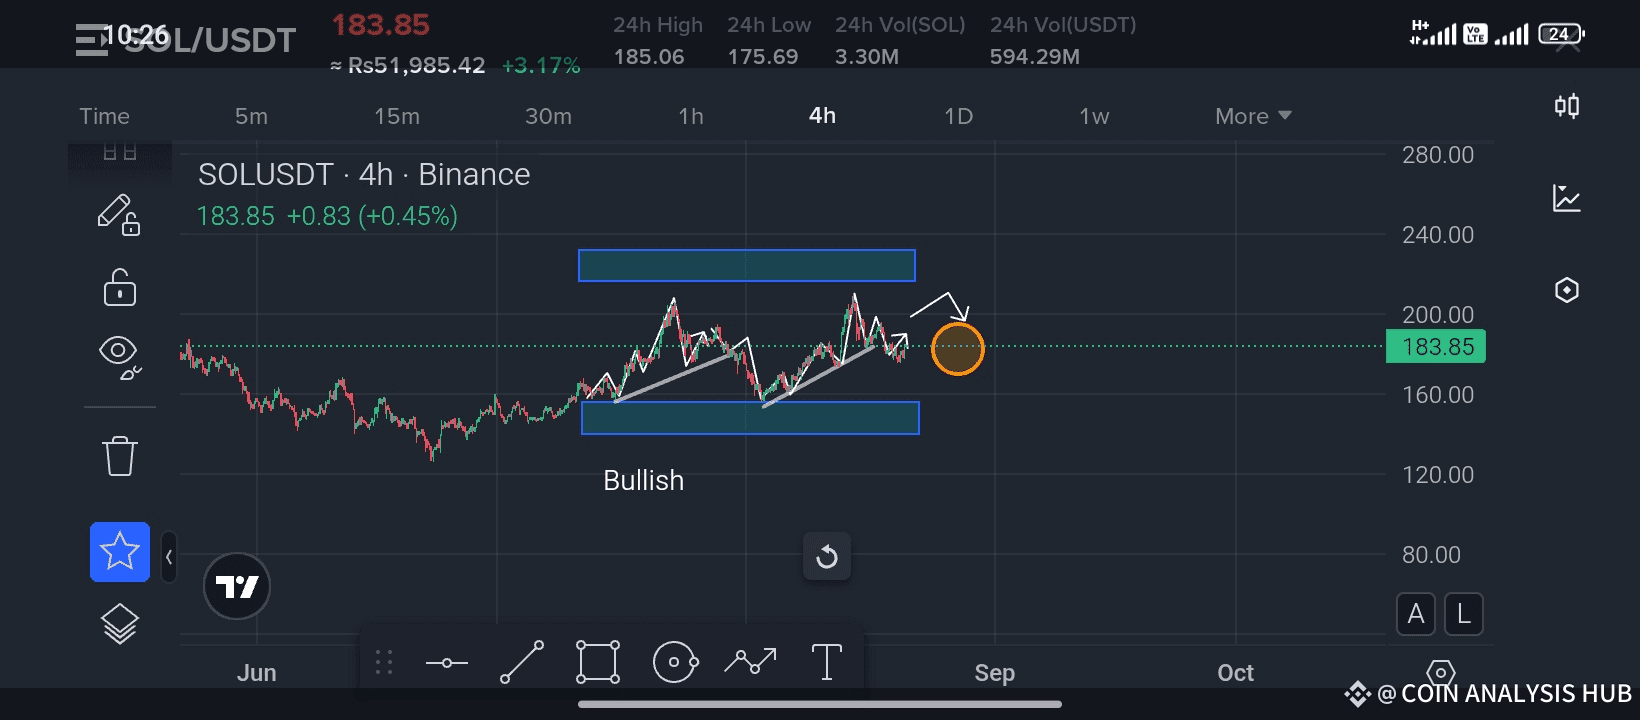Choose the text annotation tool
1640x720 pixels.
(x=827, y=662)
